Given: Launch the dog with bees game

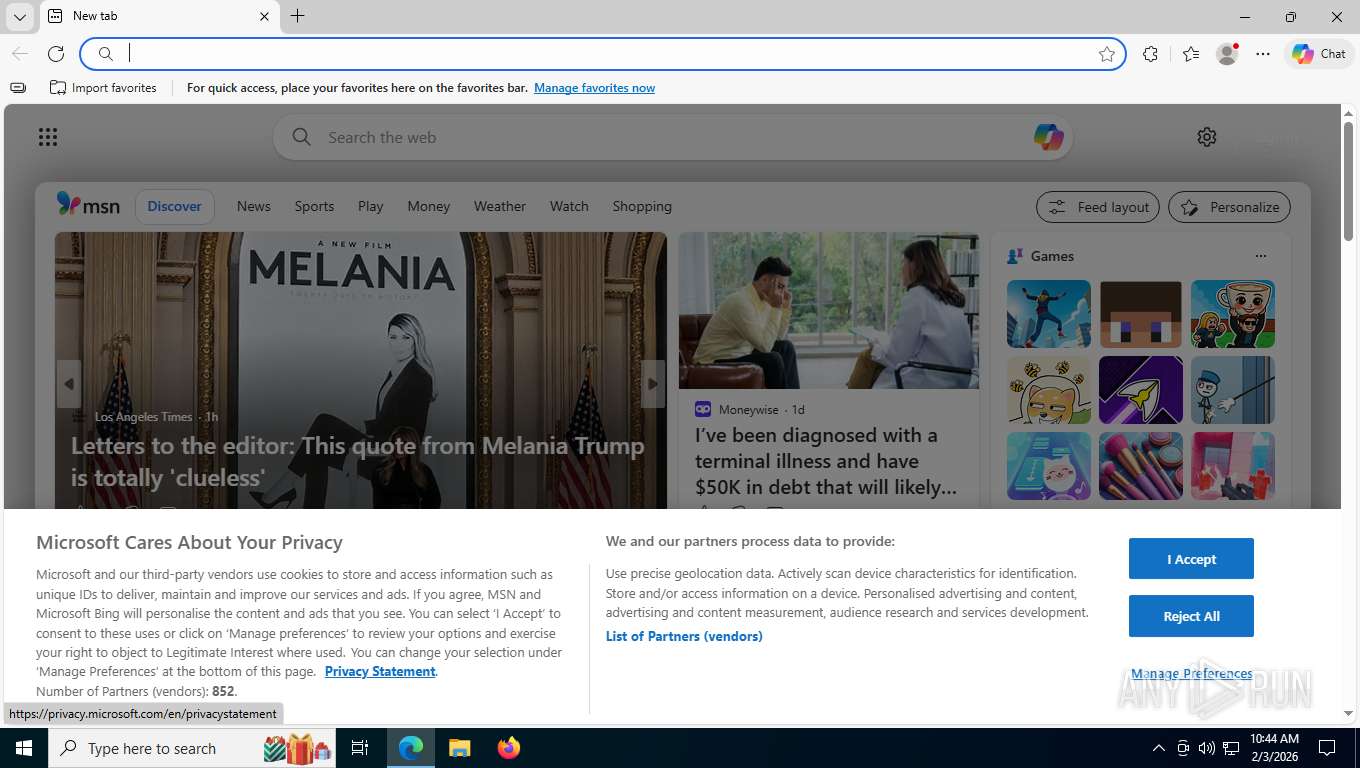Looking at the screenshot, I should pyautogui.click(x=1049, y=390).
